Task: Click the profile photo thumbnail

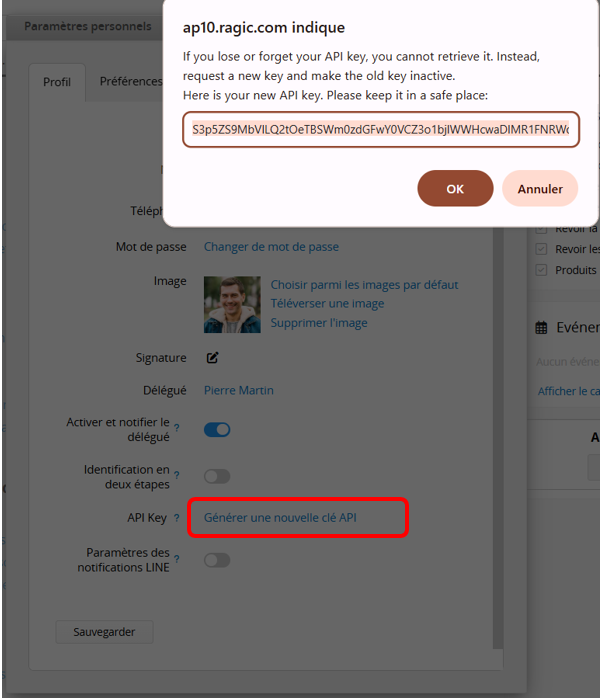Action: pyautogui.click(x=232, y=304)
